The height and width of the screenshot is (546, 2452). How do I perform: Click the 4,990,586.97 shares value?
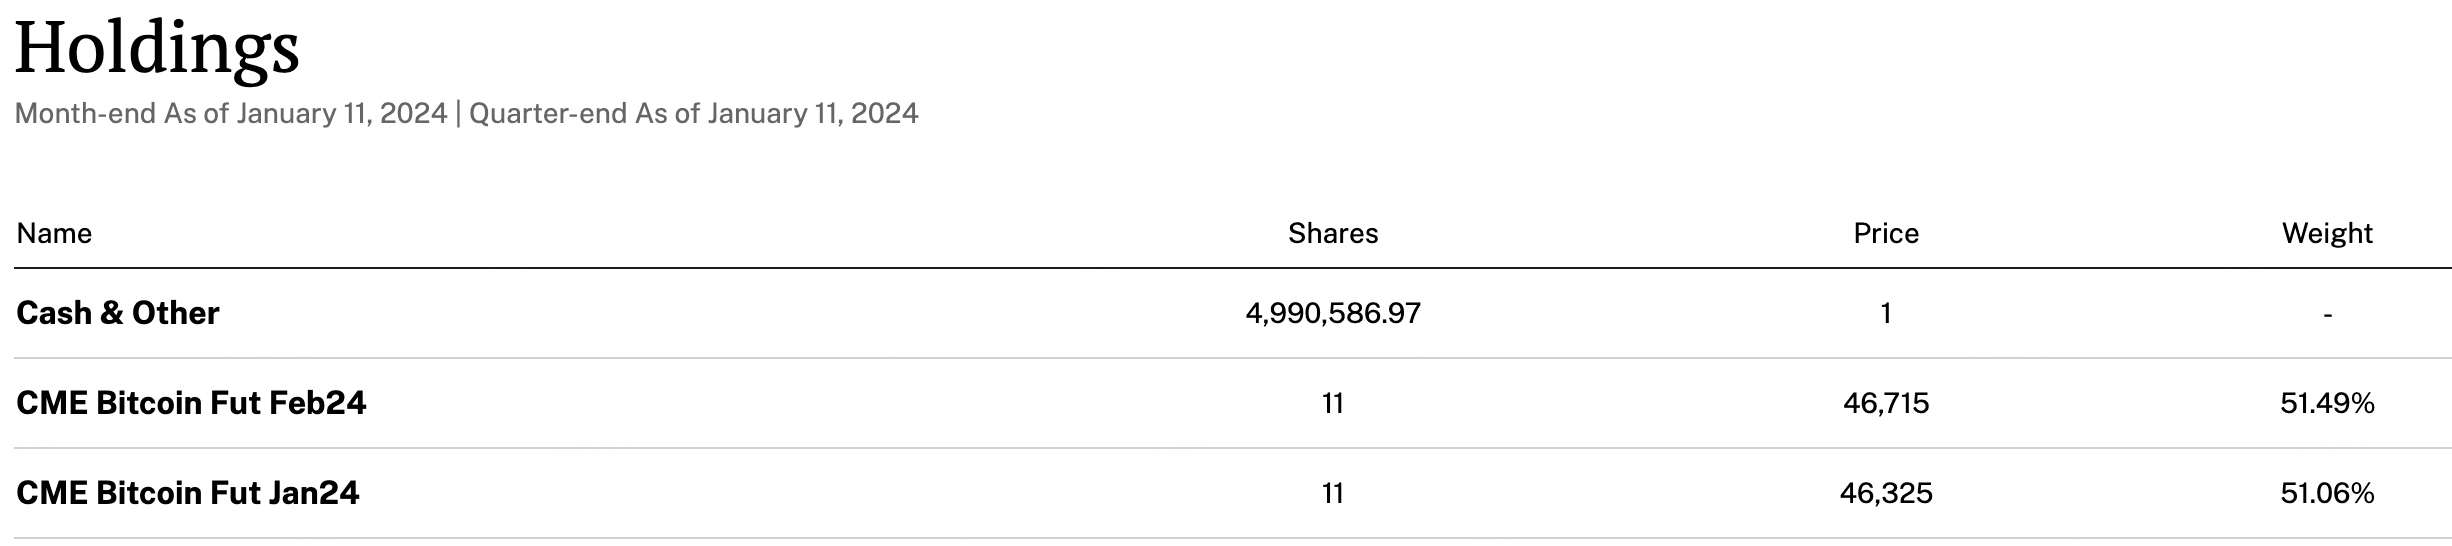tap(1333, 314)
